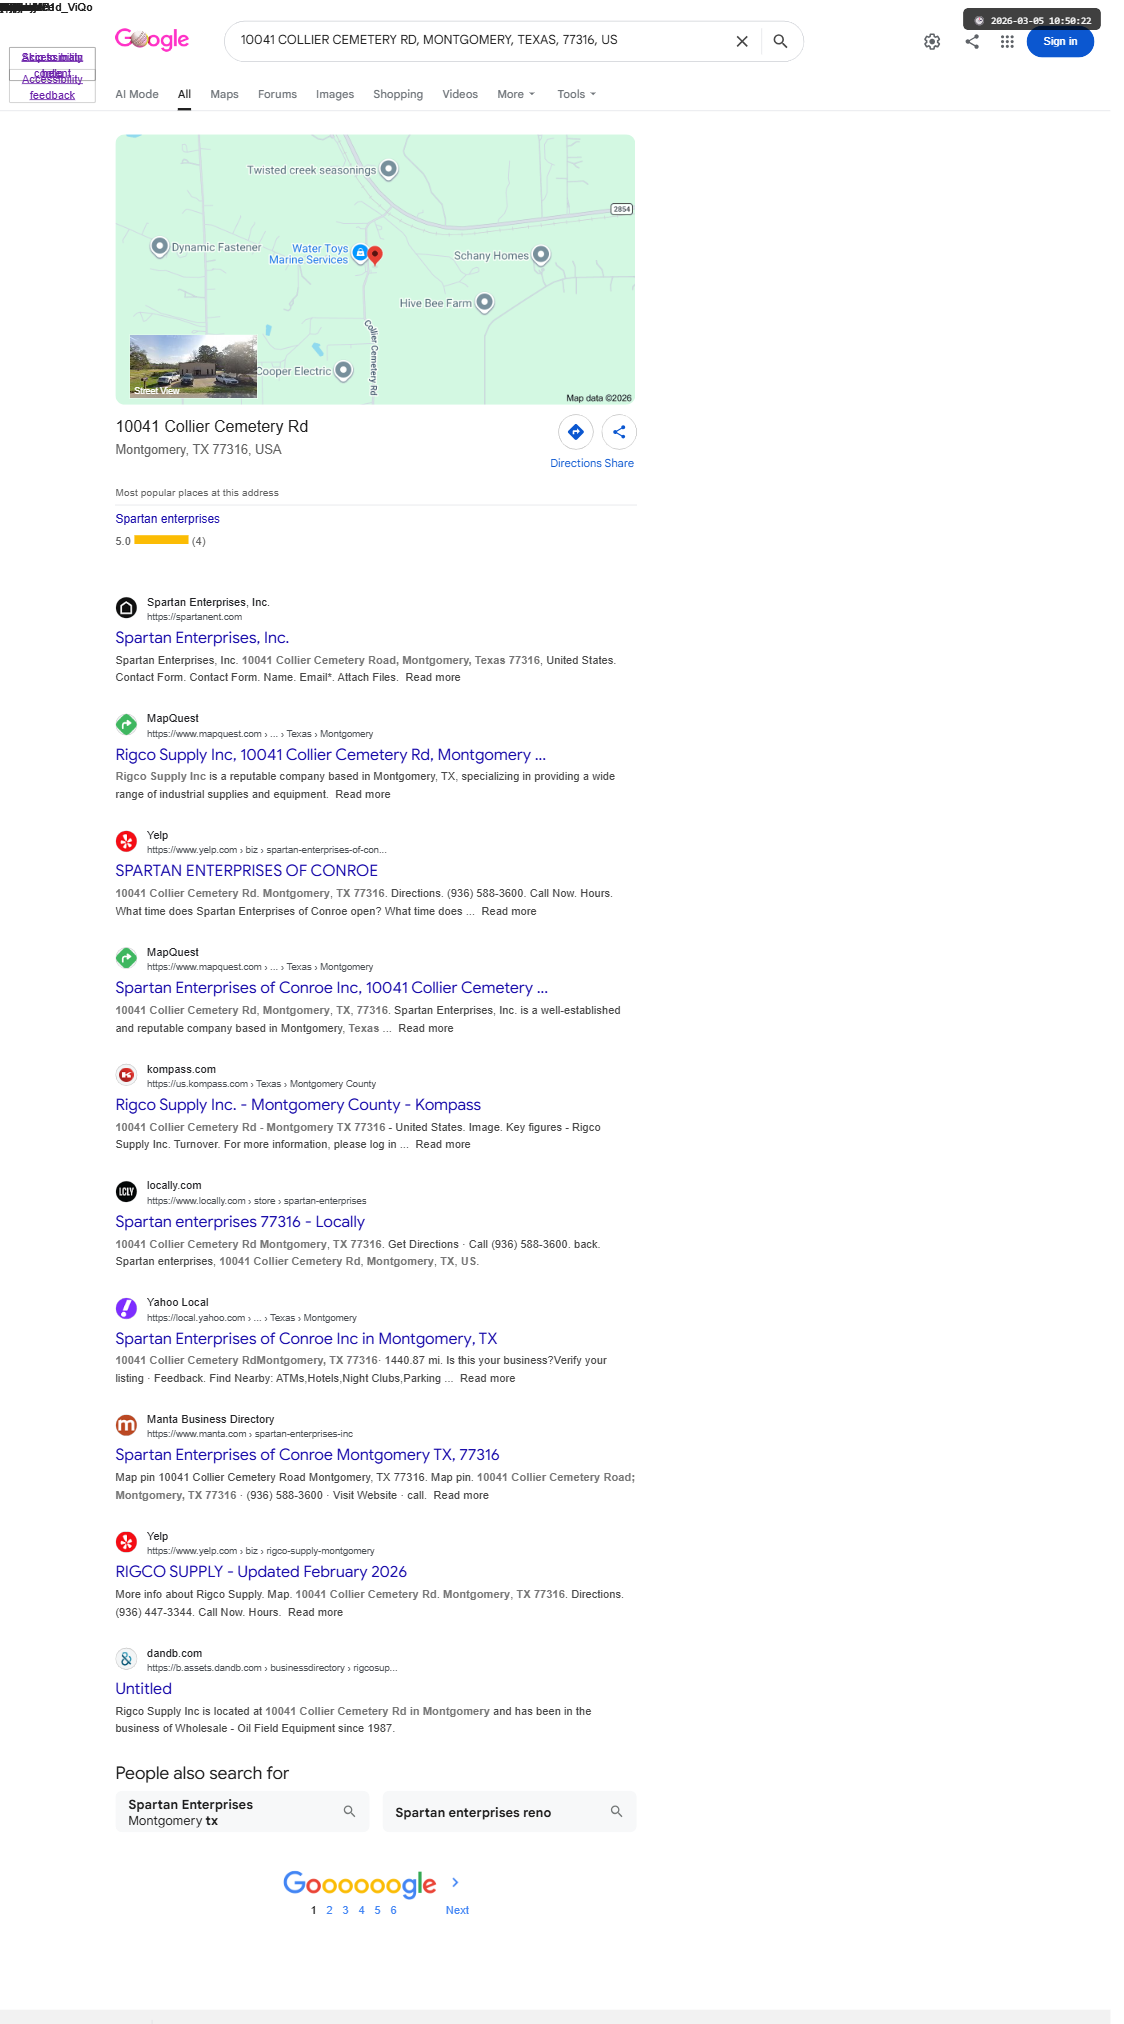Screen dimensions: 1124x2024
Task: Select the Twisted creek seasonings map marker
Action: (x=389, y=170)
